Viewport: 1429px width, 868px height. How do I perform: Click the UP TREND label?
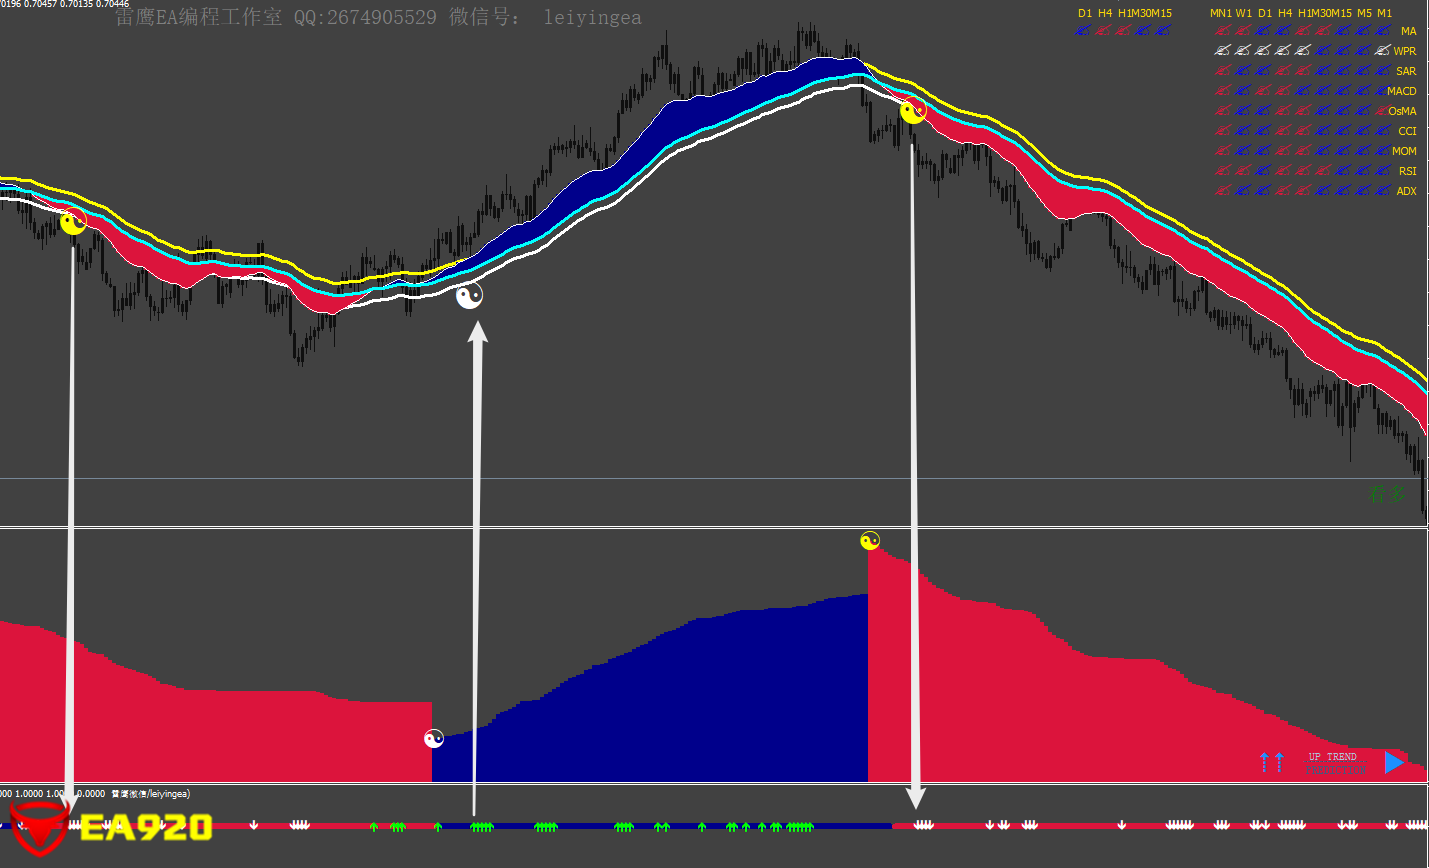pyautogui.click(x=1332, y=757)
